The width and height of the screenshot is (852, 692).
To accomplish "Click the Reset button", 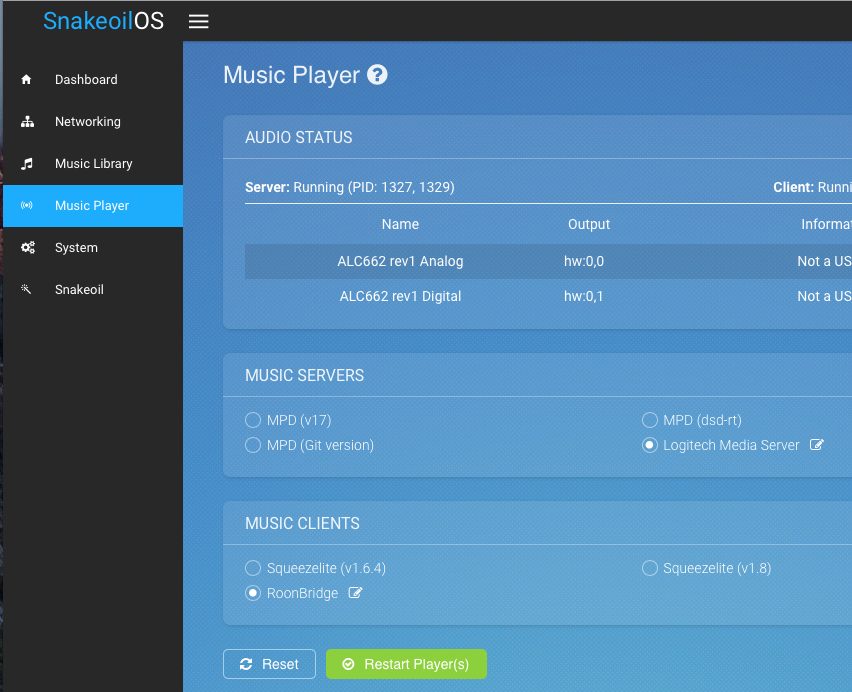I will pos(269,664).
